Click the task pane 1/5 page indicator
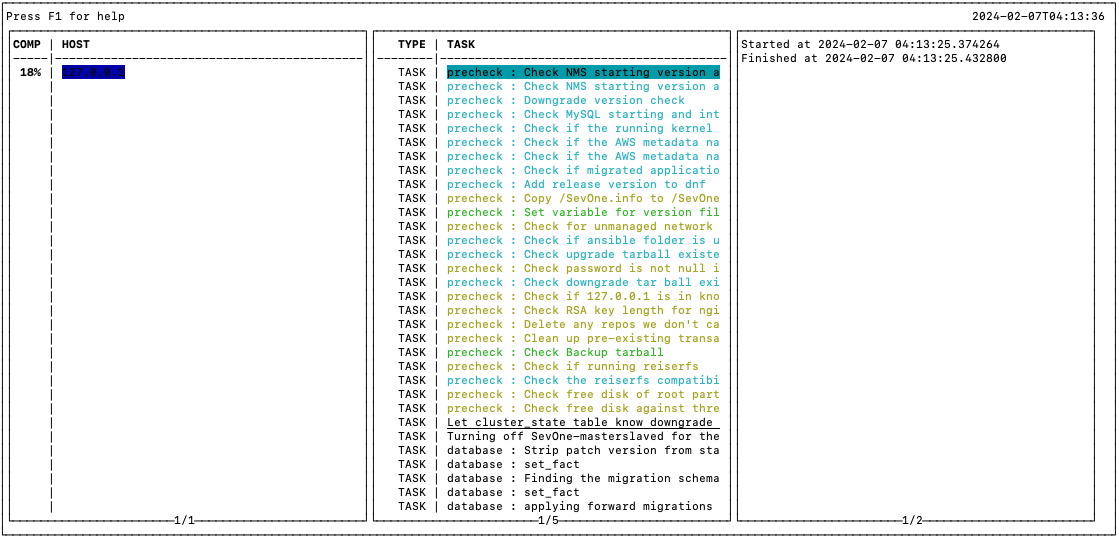 pyautogui.click(x=548, y=521)
